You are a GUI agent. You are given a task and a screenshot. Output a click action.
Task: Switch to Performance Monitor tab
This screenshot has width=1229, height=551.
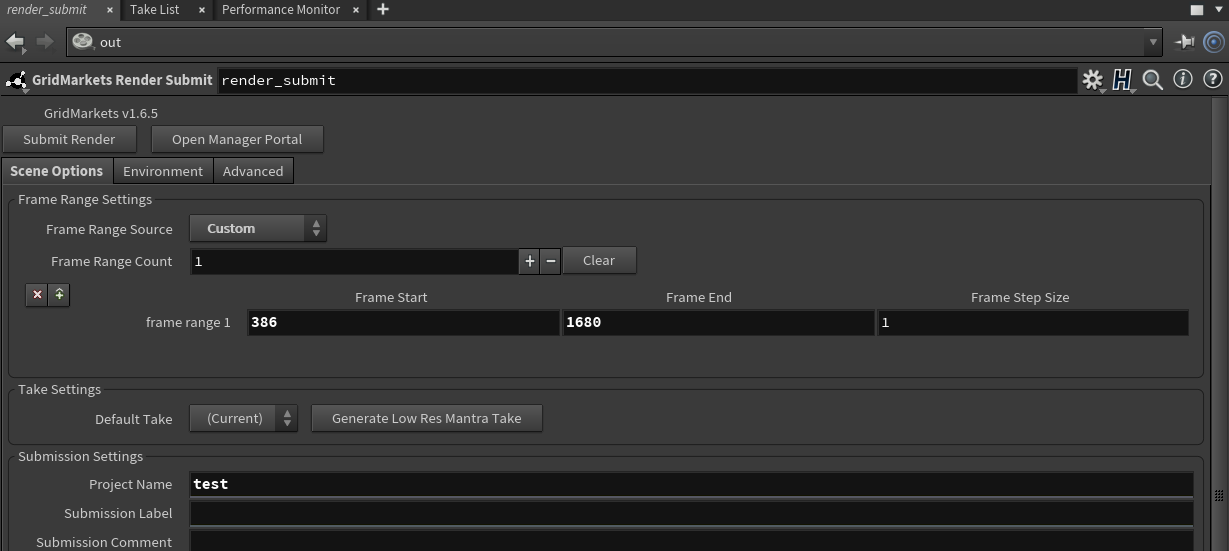click(281, 9)
